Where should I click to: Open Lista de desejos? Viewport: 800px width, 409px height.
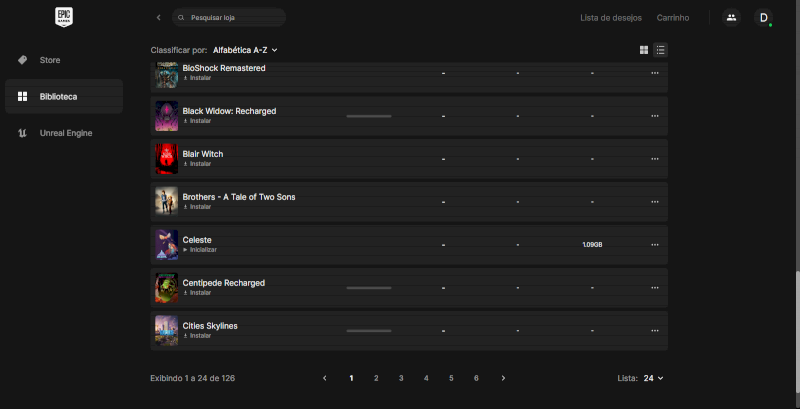[610, 18]
